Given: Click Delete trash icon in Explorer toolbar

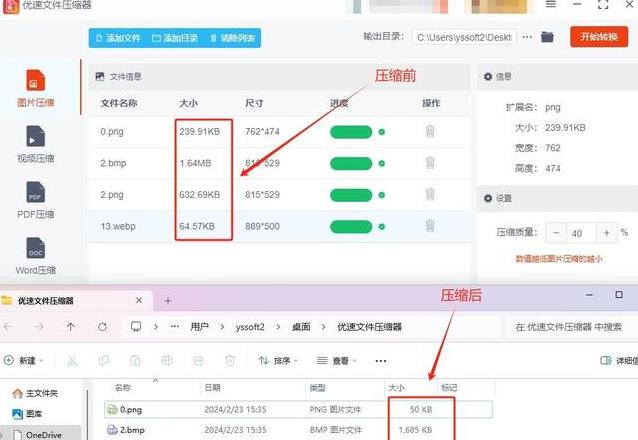Looking at the screenshot, I should tap(230, 361).
